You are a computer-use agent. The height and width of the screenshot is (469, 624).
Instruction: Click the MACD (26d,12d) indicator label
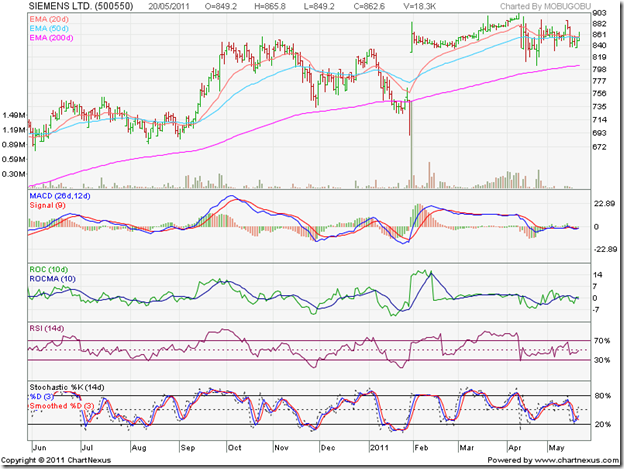click(60, 196)
